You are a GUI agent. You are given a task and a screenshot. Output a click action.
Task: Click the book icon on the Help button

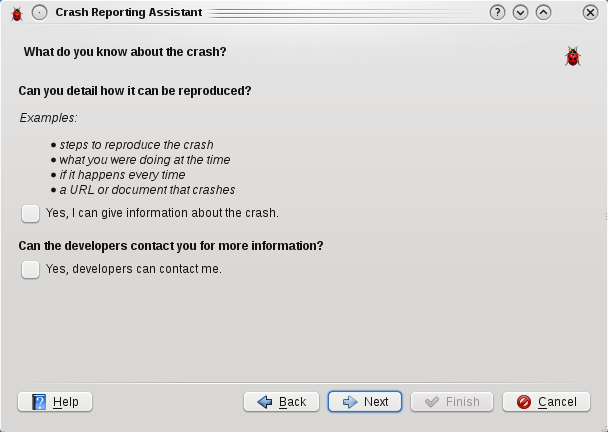pyautogui.click(x=39, y=402)
